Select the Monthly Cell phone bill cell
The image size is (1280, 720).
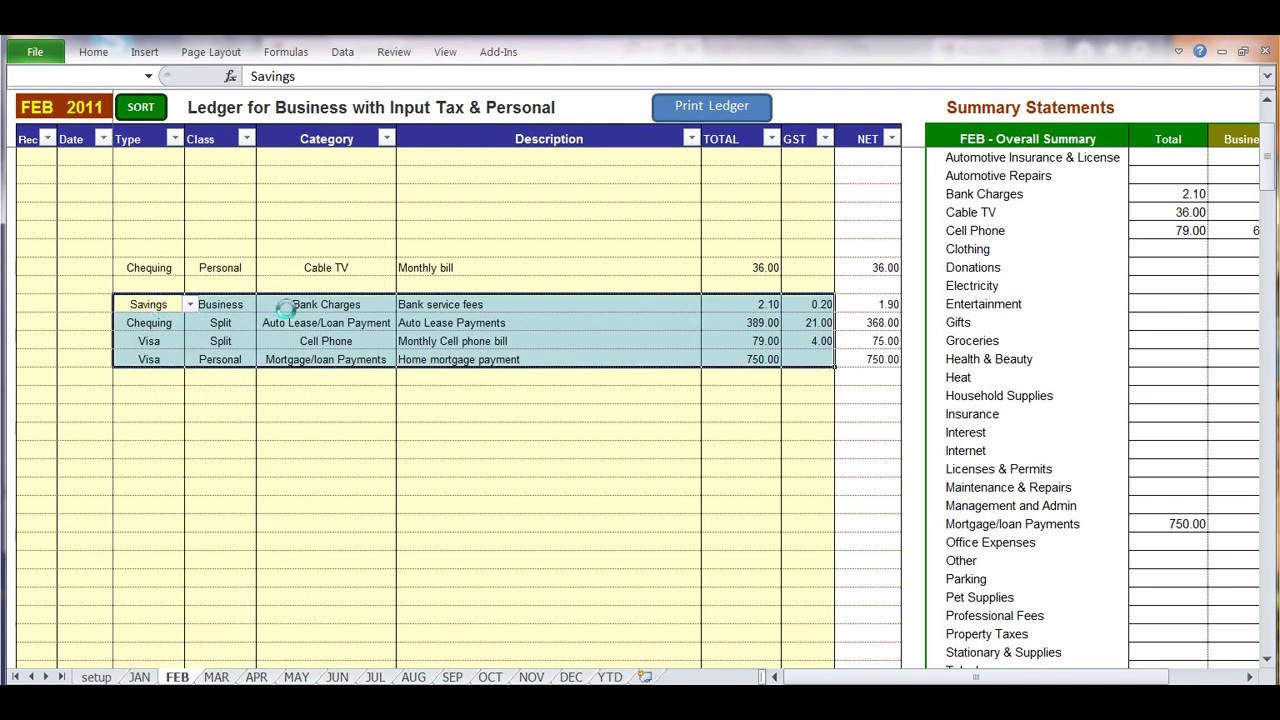point(548,341)
